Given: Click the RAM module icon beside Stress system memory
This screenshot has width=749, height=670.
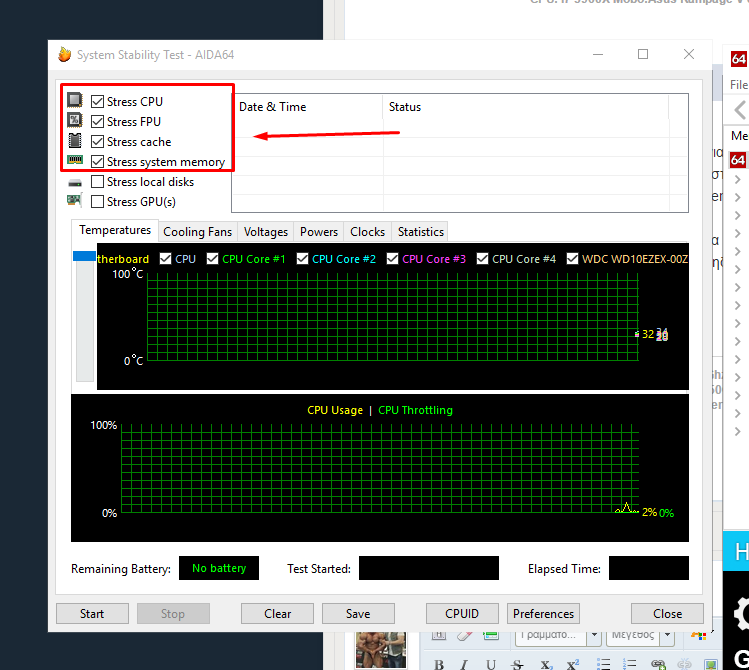Looking at the screenshot, I should click(75, 160).
